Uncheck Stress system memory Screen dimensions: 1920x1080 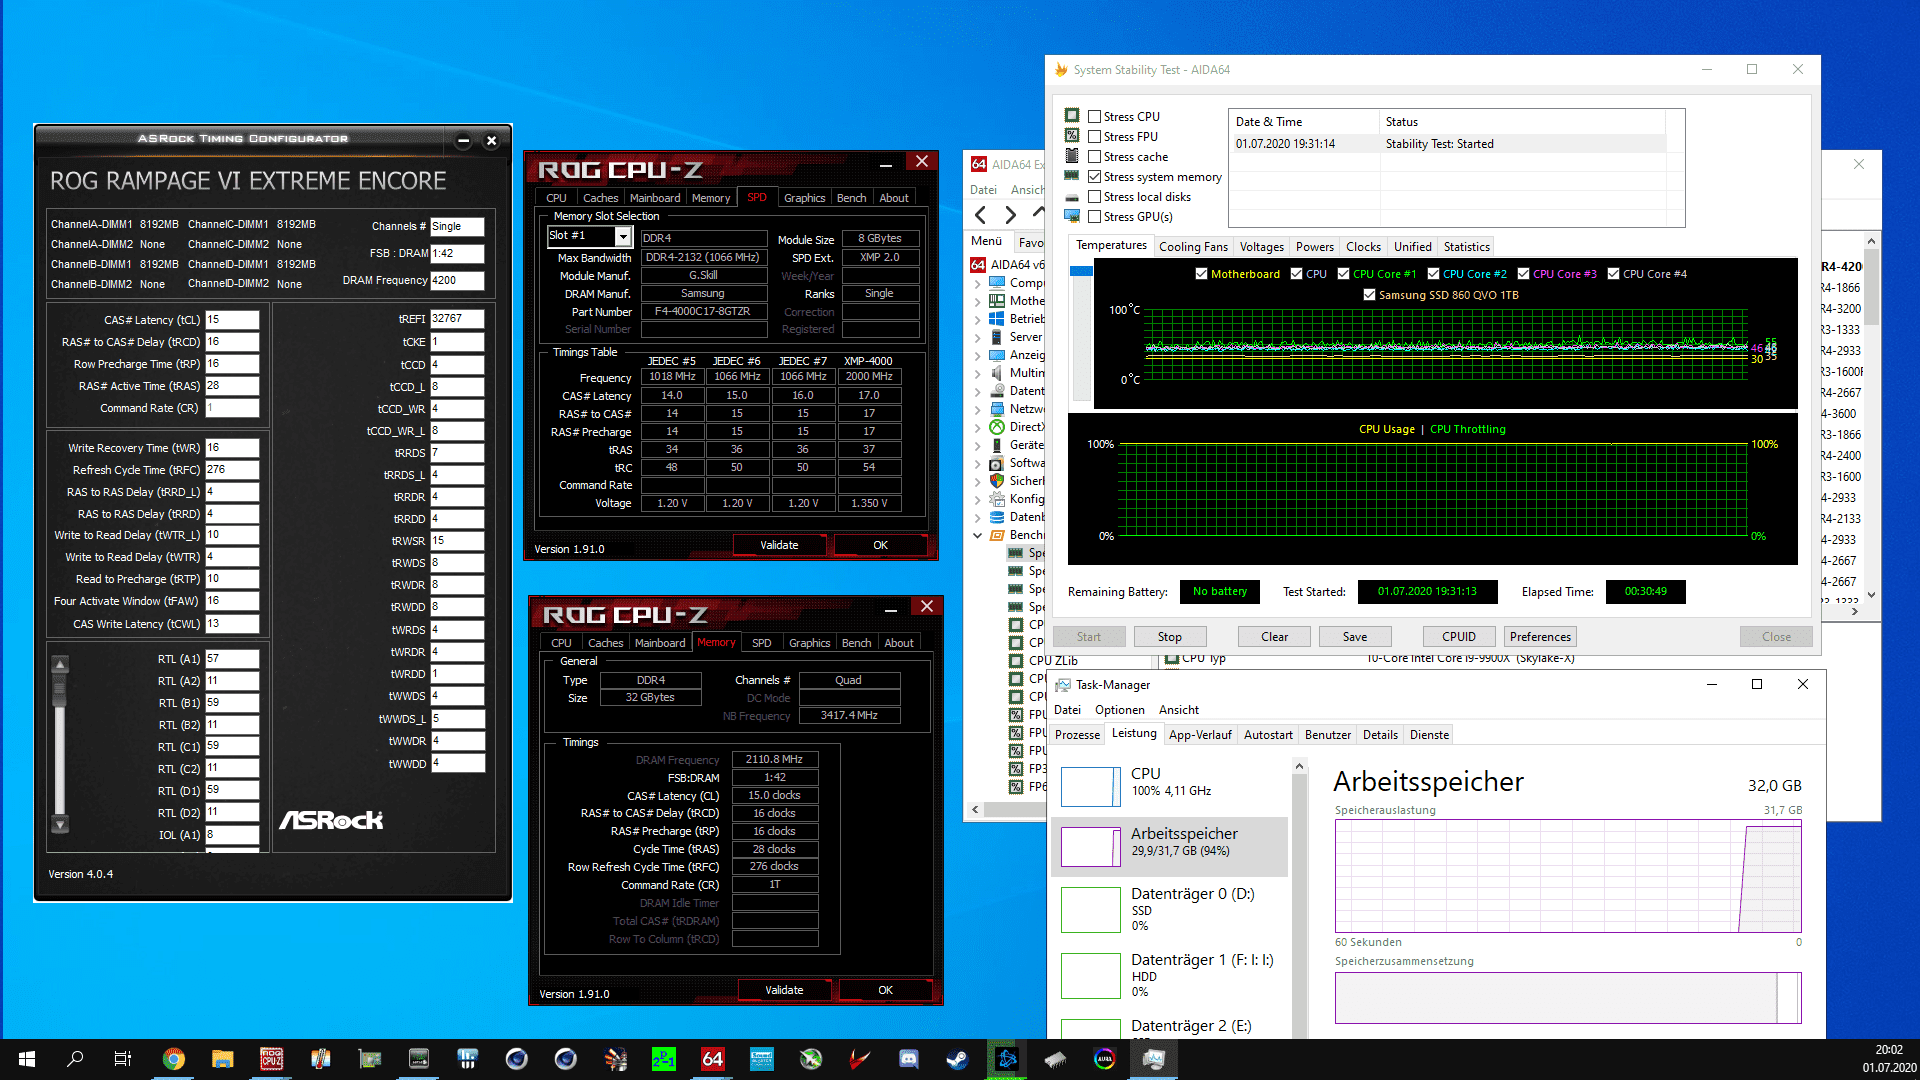coord(1095,177)
